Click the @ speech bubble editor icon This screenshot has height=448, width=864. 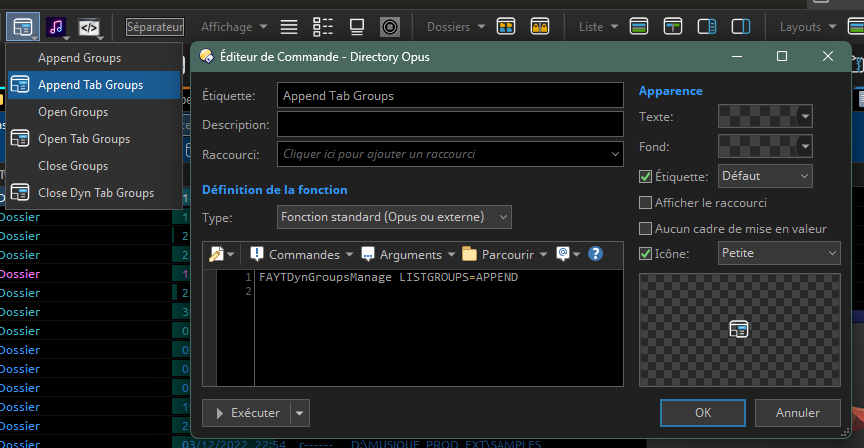click(563, 254)
